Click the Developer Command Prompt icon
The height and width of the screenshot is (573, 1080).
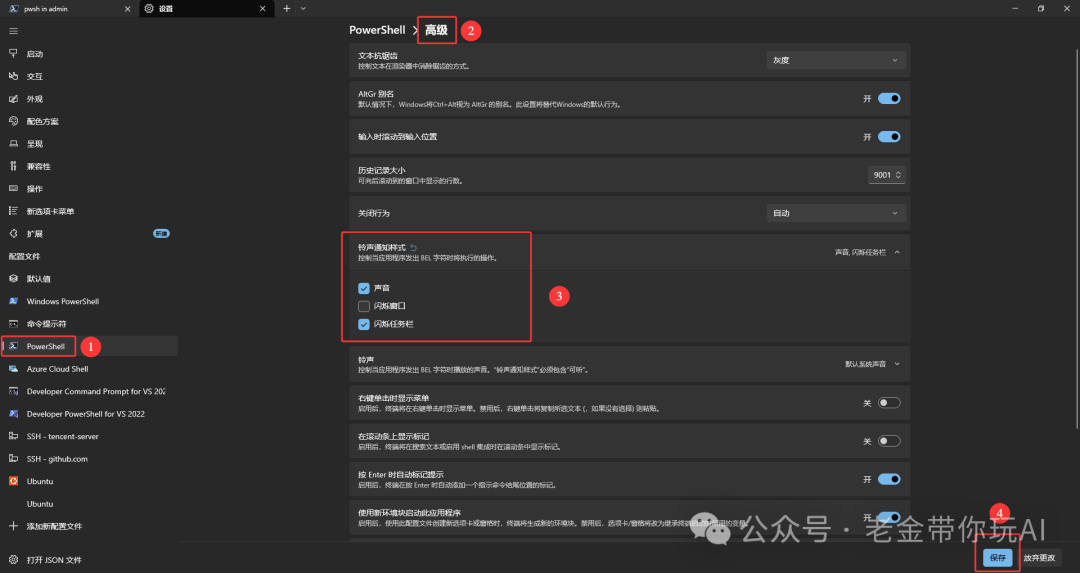click(x=13, y=390)
